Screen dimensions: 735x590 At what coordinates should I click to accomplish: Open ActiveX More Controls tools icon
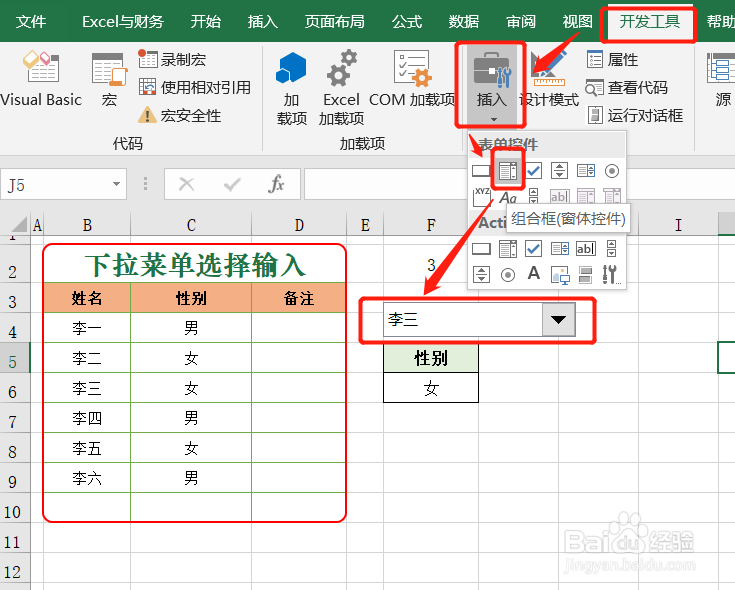pos(611,275)
